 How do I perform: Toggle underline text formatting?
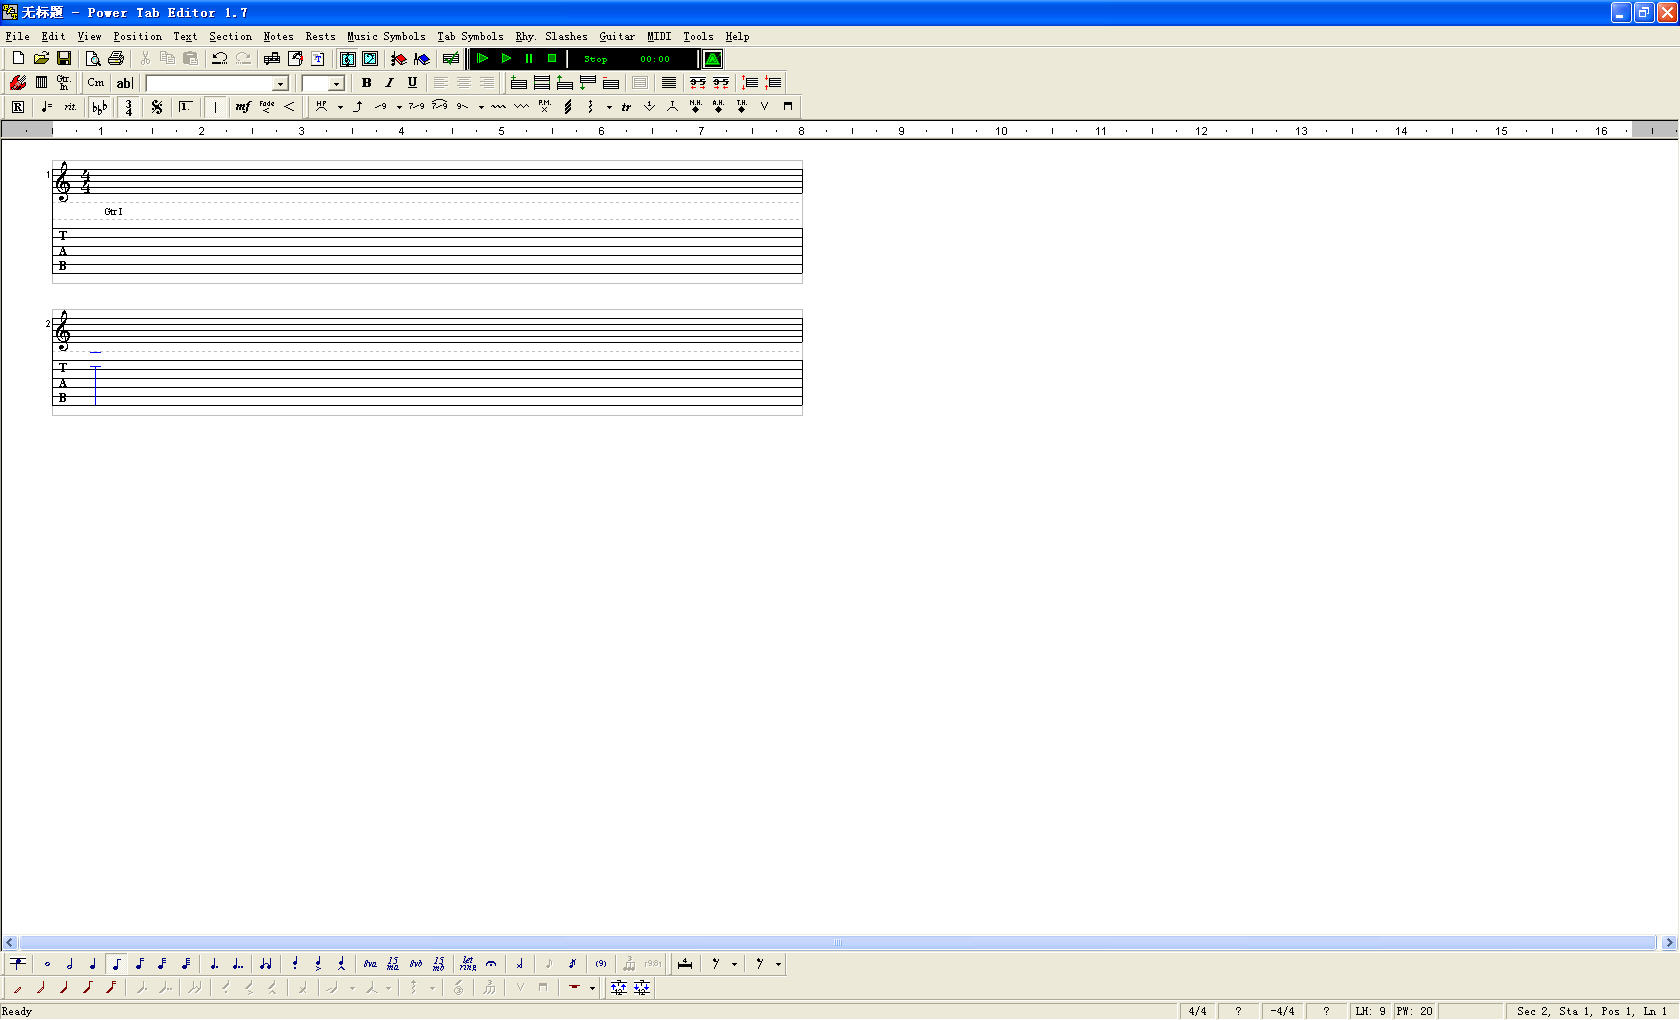coord(412,83)
